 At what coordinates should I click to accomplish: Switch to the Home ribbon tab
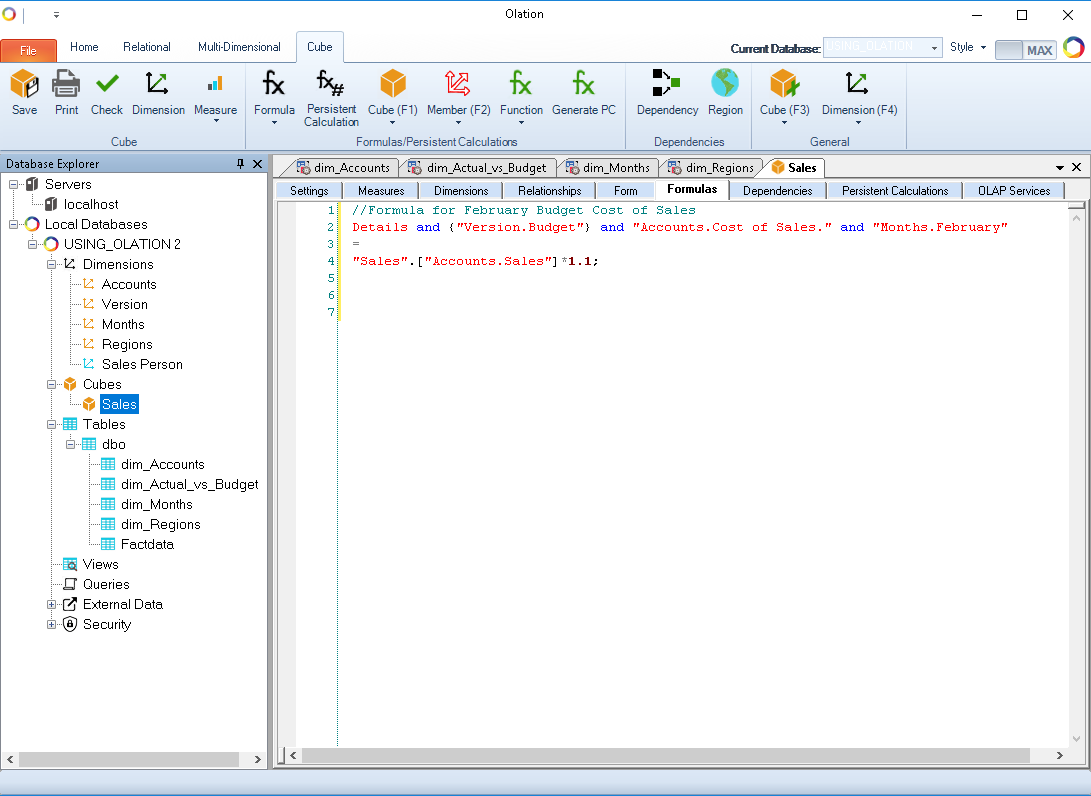coord(84,47)
